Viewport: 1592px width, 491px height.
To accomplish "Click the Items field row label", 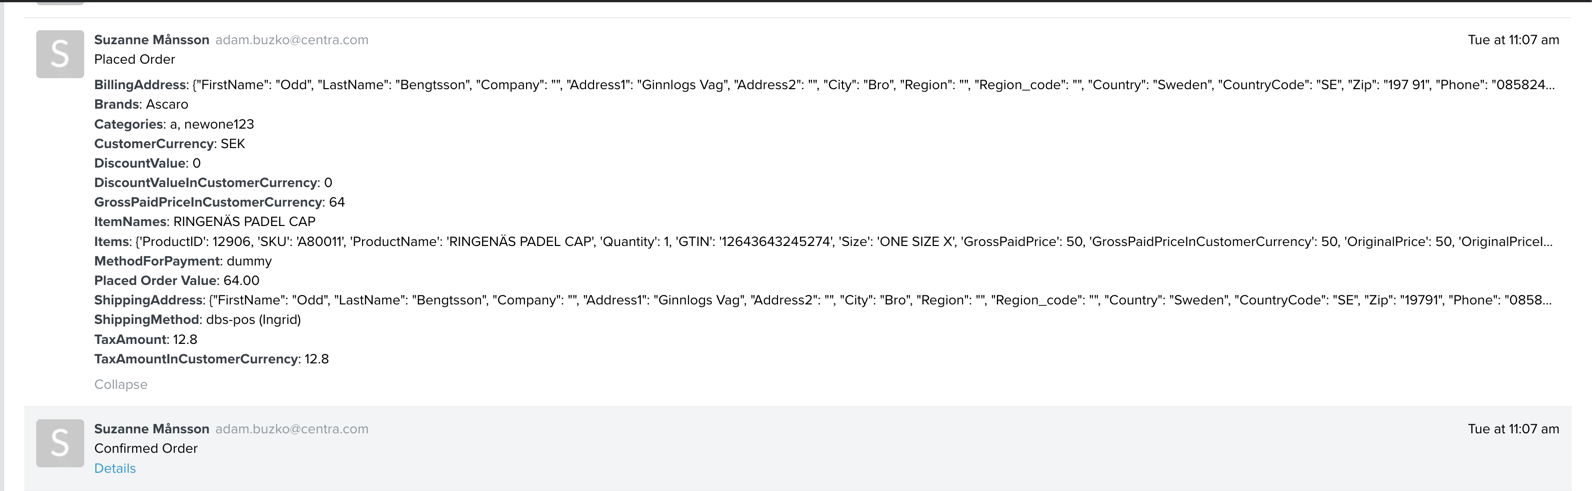I will (x=111, y=242).
